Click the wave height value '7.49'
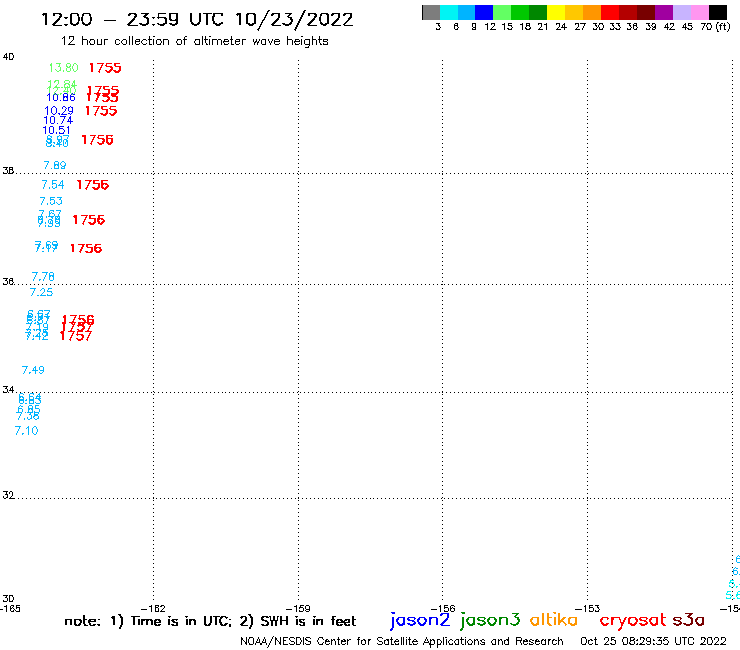This screenshot has width=740, height=650. (33, 370)
